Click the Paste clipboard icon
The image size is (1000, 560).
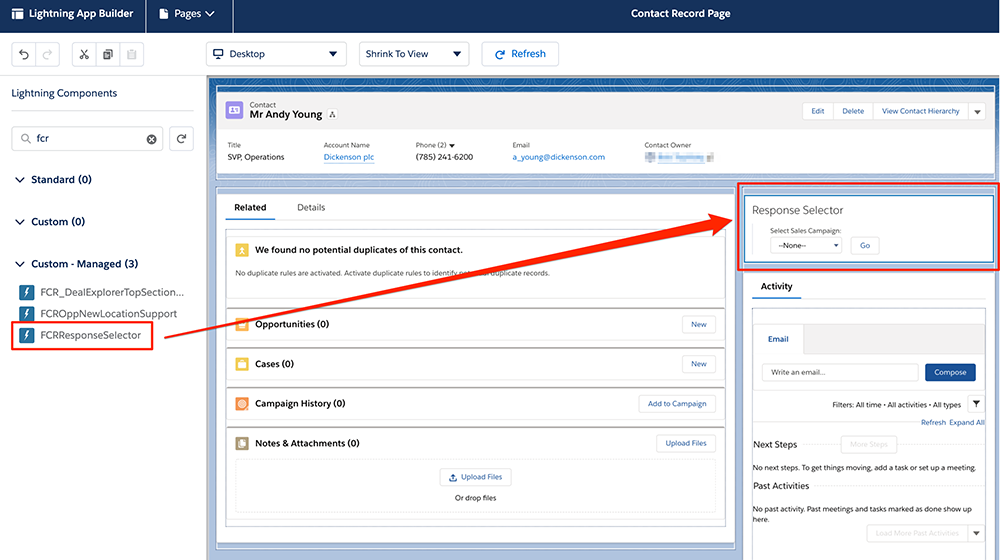pos(131,54)
